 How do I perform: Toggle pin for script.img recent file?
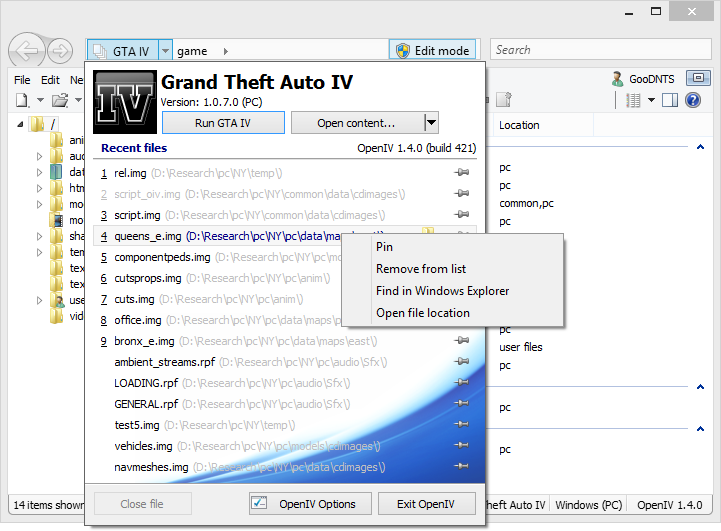click(462, 215)
